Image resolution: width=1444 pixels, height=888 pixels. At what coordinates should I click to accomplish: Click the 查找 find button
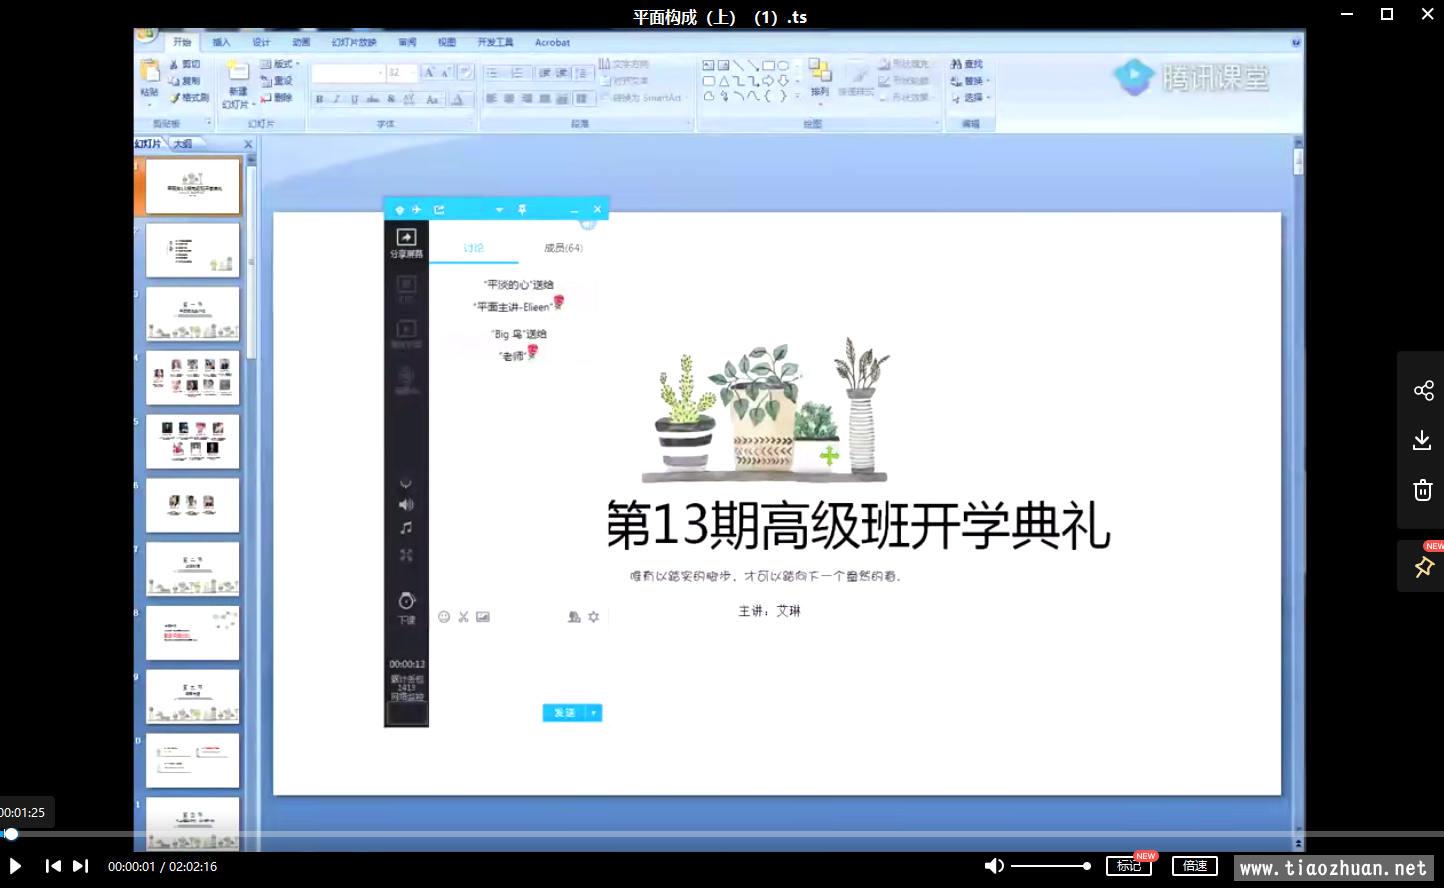coord(967,64)
